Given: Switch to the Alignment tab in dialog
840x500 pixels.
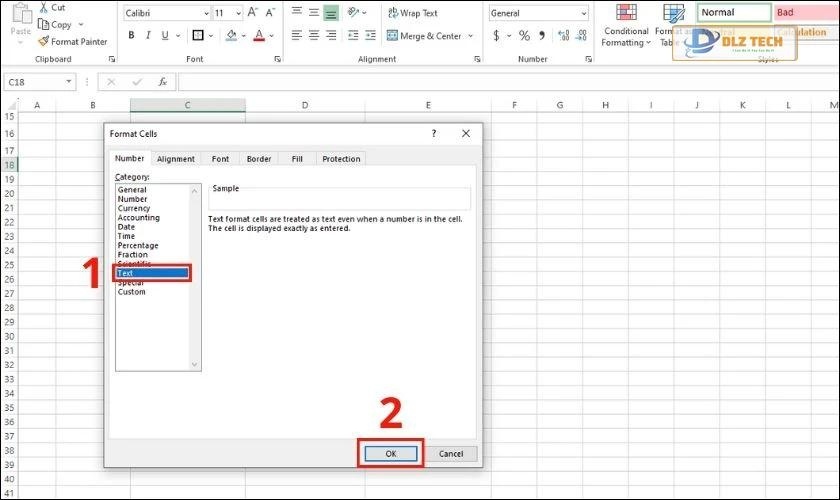Looking at the screenshot, I should [176, 159].
